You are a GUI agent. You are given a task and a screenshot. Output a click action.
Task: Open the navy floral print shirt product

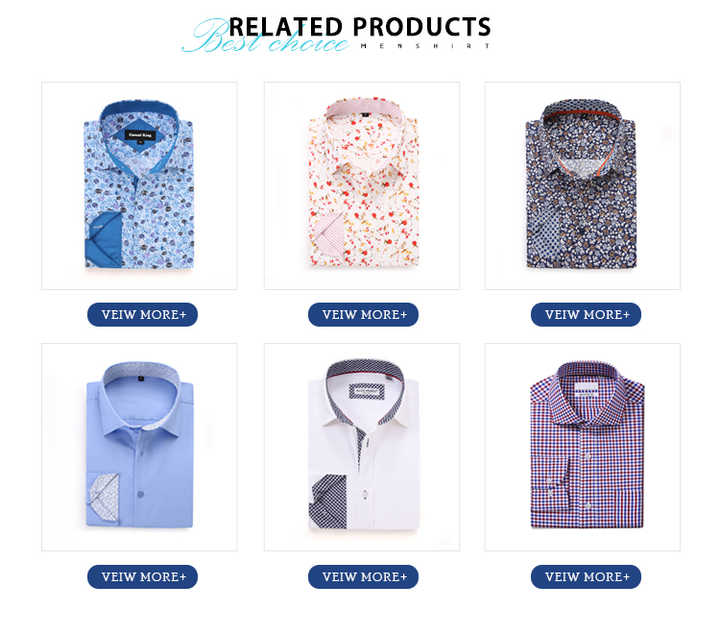click(583, 185)
